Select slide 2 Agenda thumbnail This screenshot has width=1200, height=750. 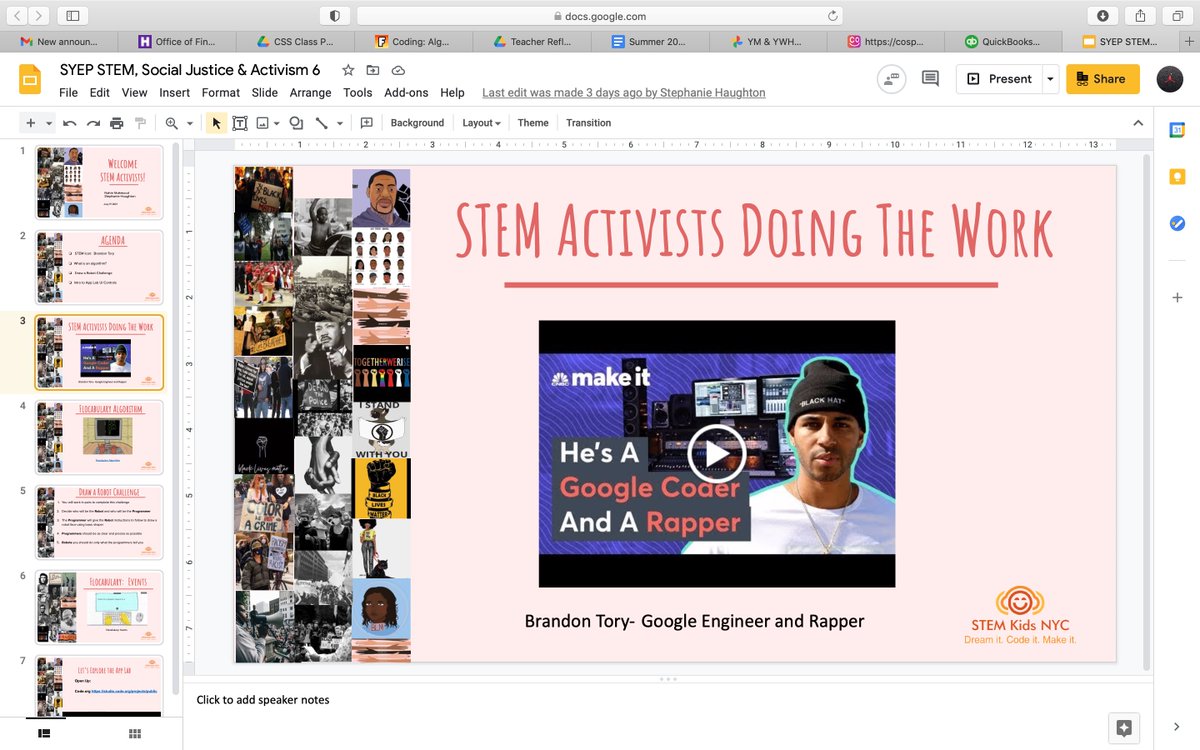pyautogui.click(x=99, y=268)
